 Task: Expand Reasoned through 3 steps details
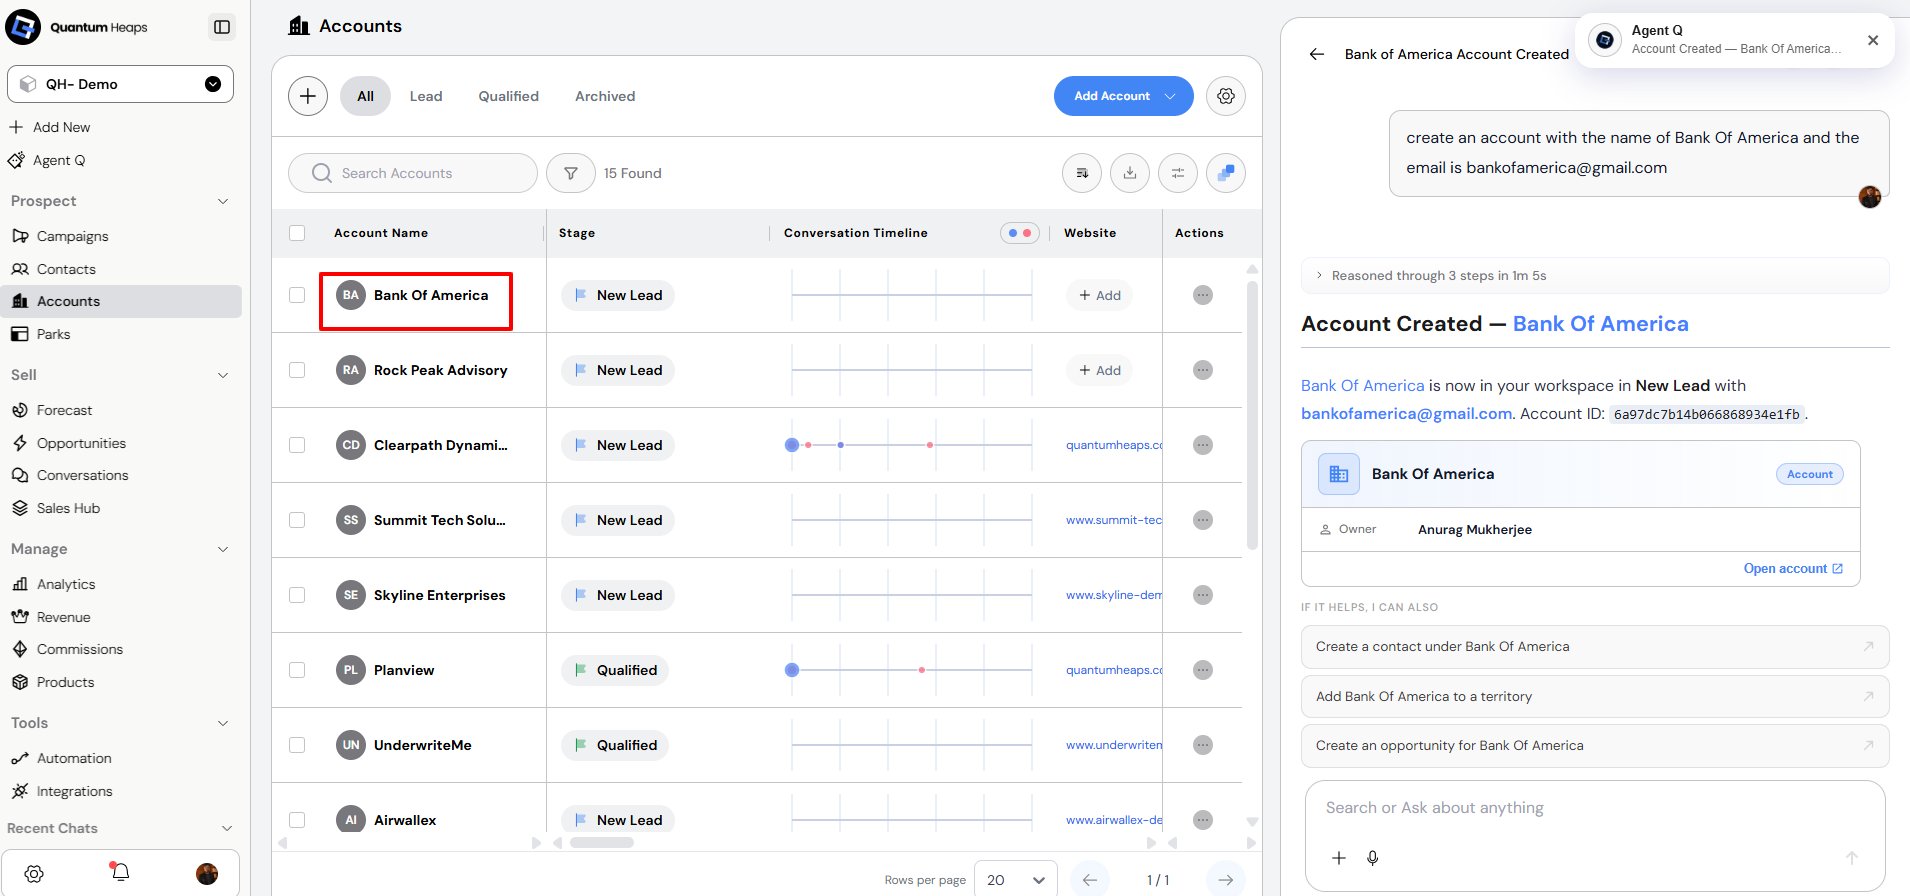click(x=1595, y=276)
